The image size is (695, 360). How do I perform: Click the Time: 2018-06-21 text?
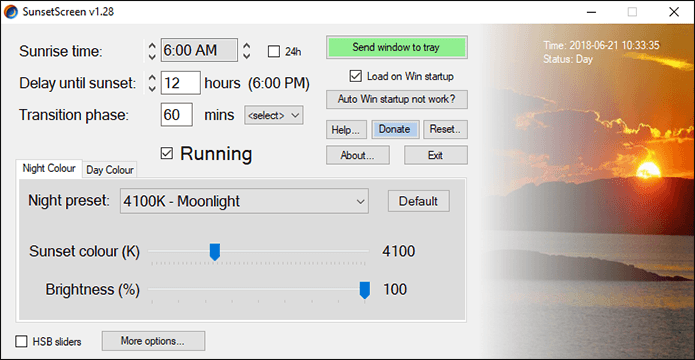[x=601, y=45]
